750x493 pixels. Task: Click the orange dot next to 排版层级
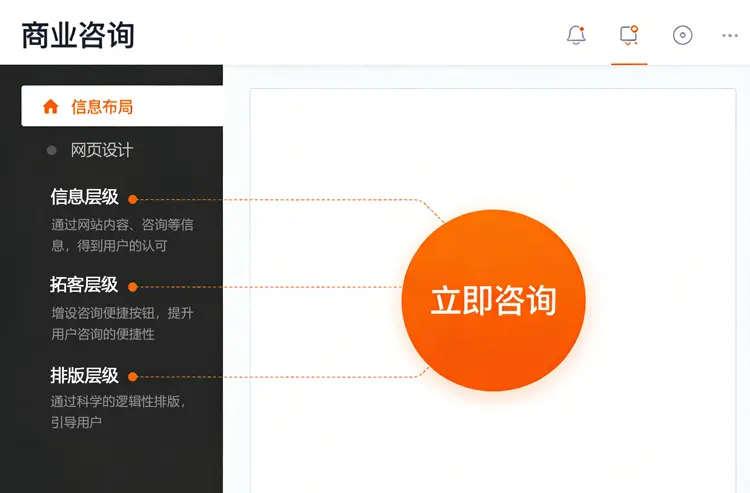pyautogui.click(x=132, y=377)
